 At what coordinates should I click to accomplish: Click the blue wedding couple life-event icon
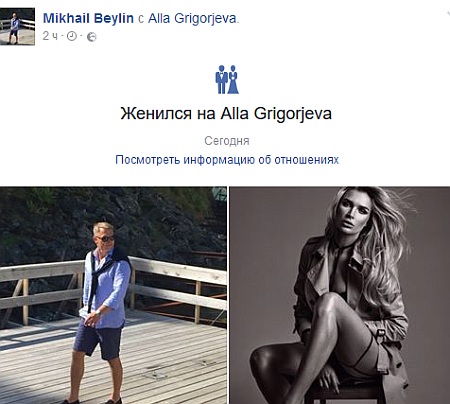pyautogui.click(x=227, y=79)
